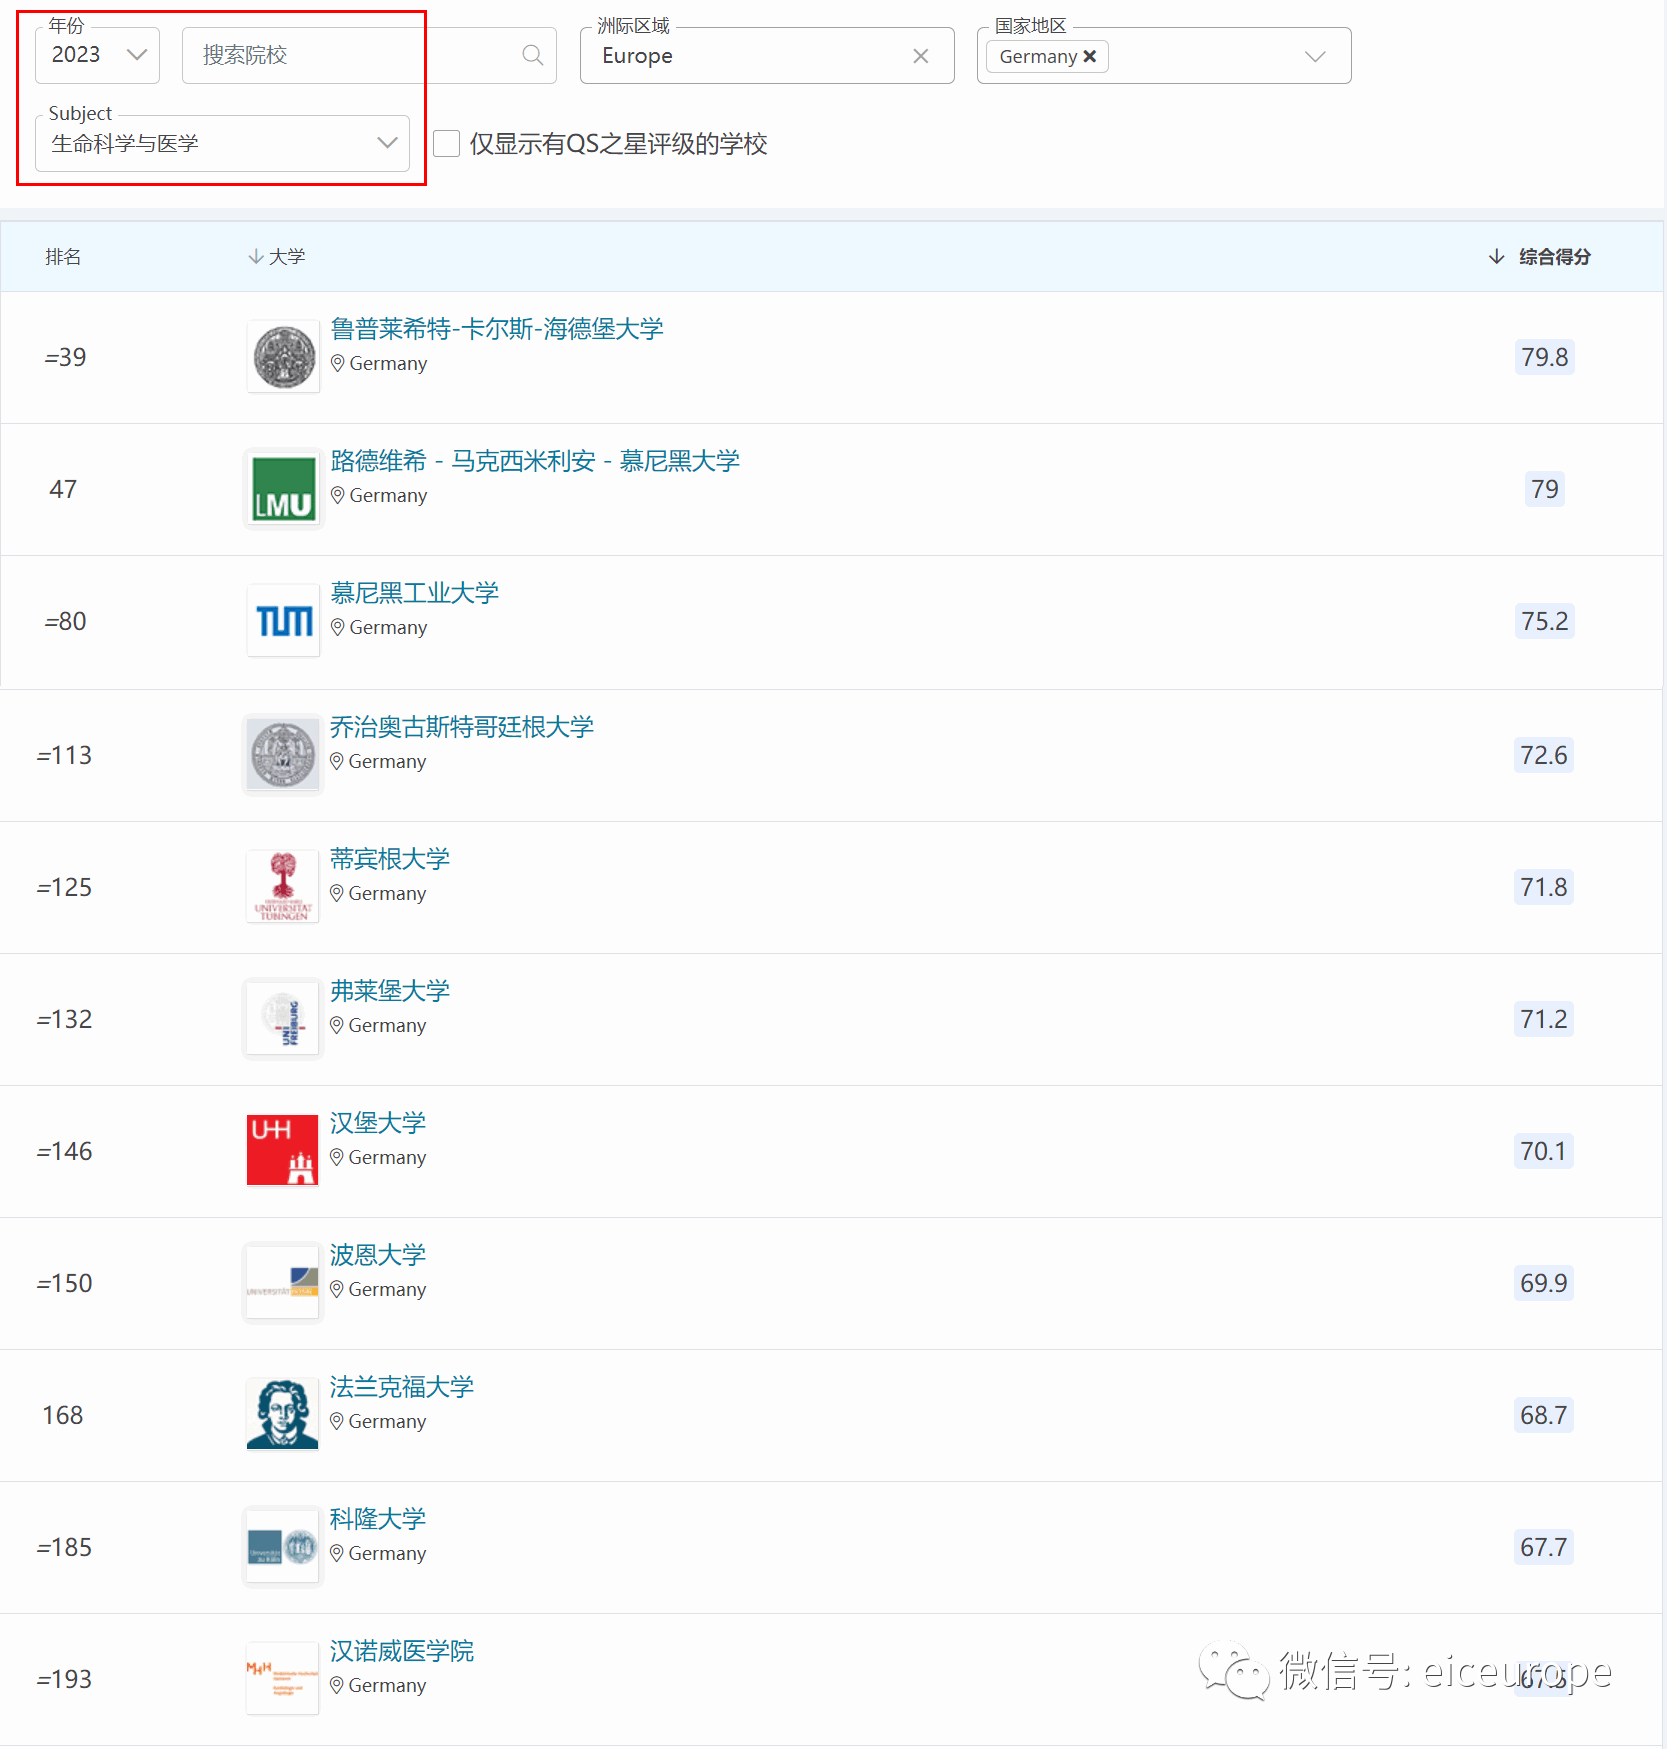Open Heidelberg University link

click(x=497, y=329)
